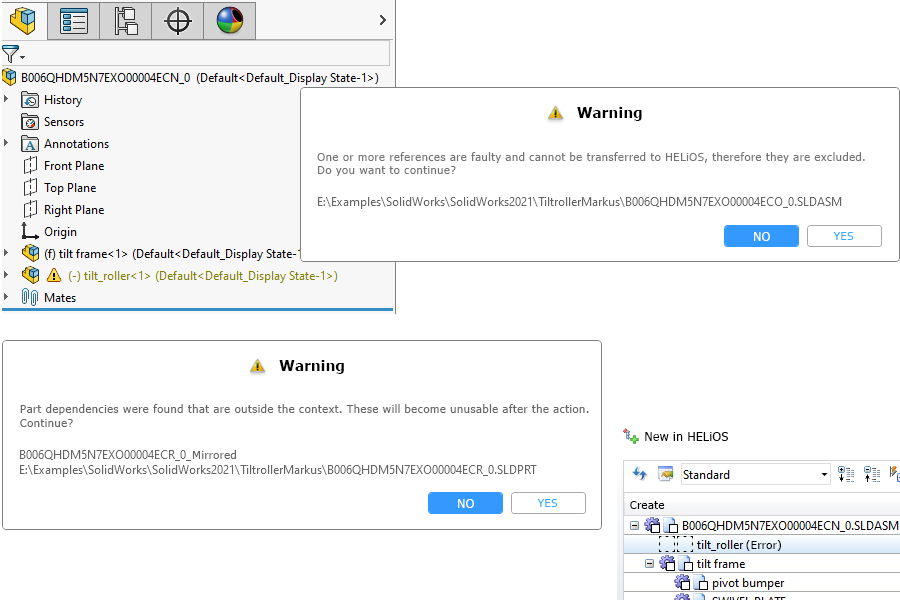Select the Sensors tree item label
The image size is (900, 600).
[64, 122]
